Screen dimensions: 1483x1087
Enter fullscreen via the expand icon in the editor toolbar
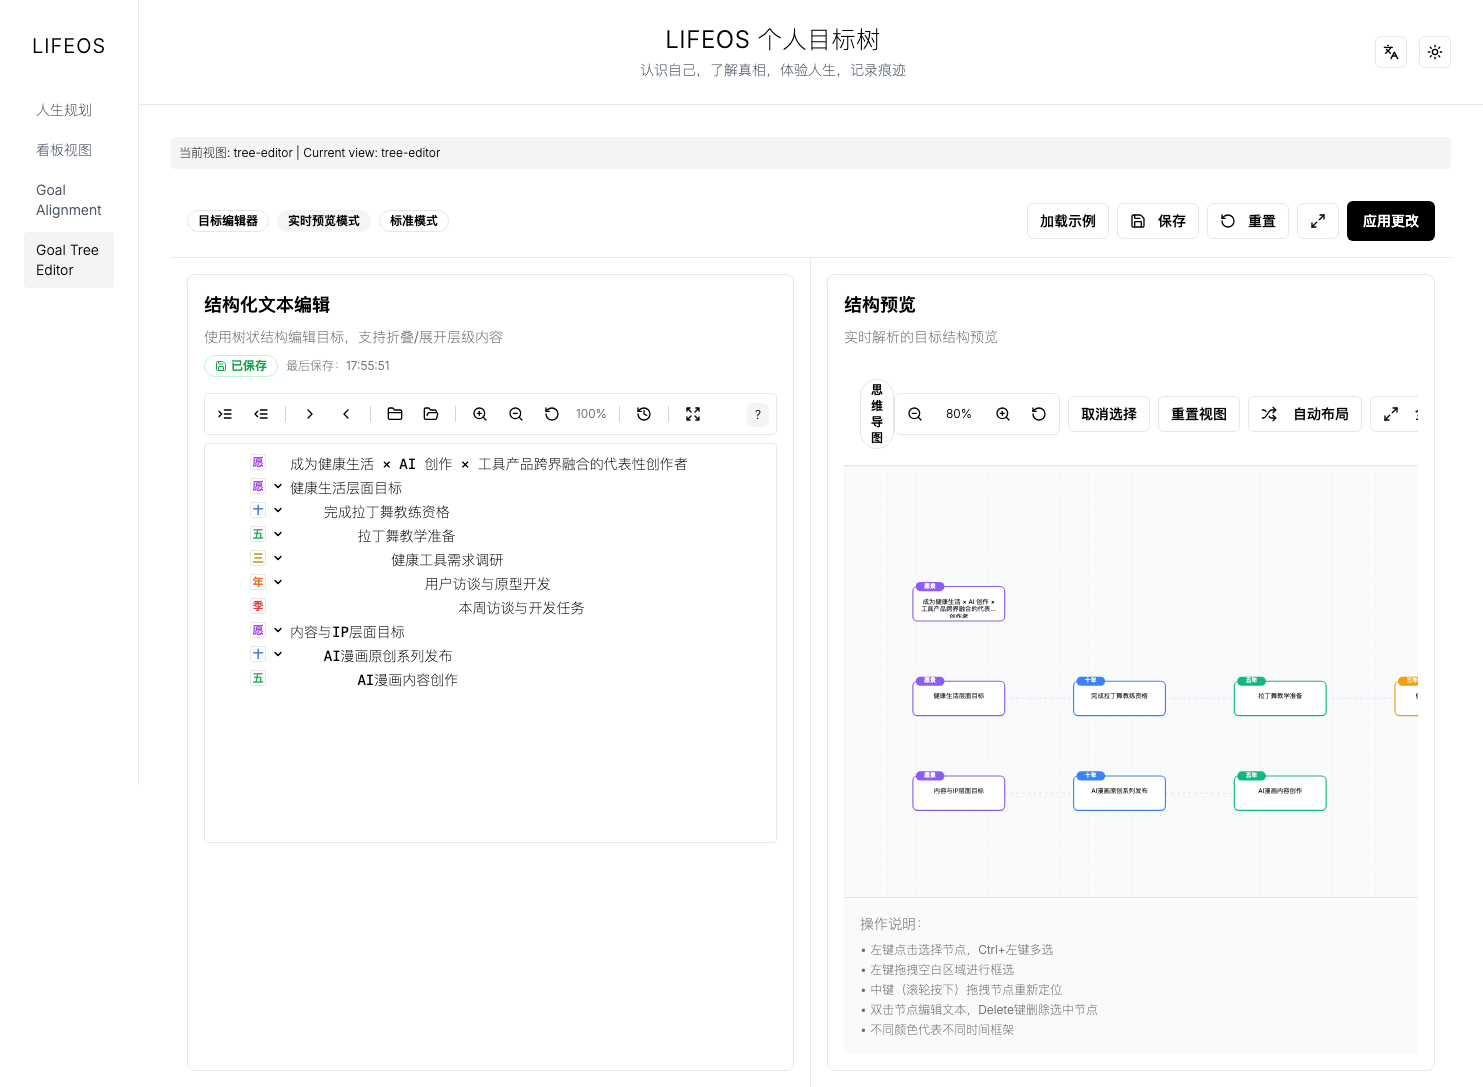[x=693, y=413]
